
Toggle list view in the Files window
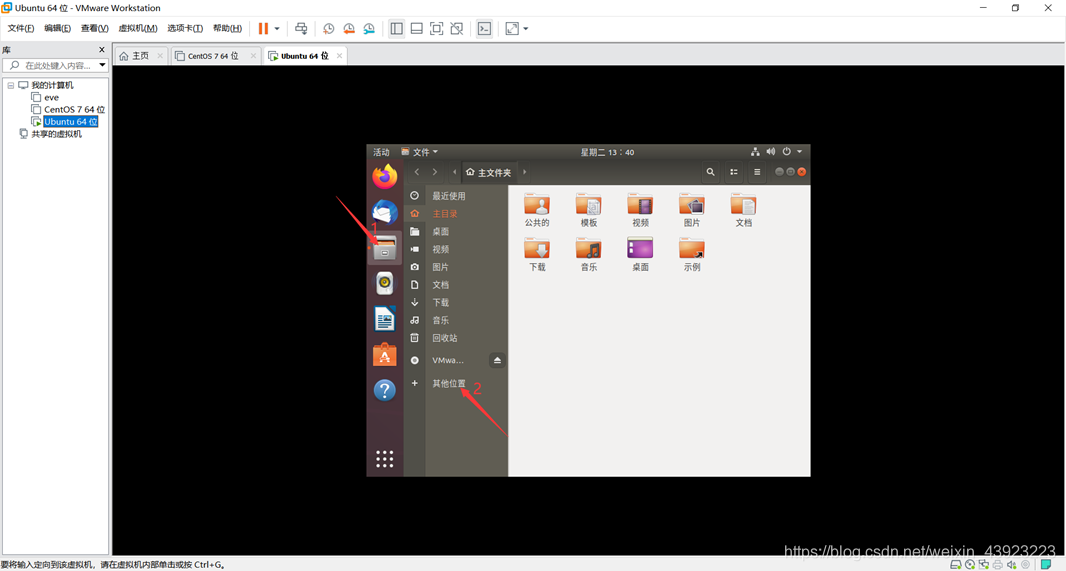tap(734, 172)
